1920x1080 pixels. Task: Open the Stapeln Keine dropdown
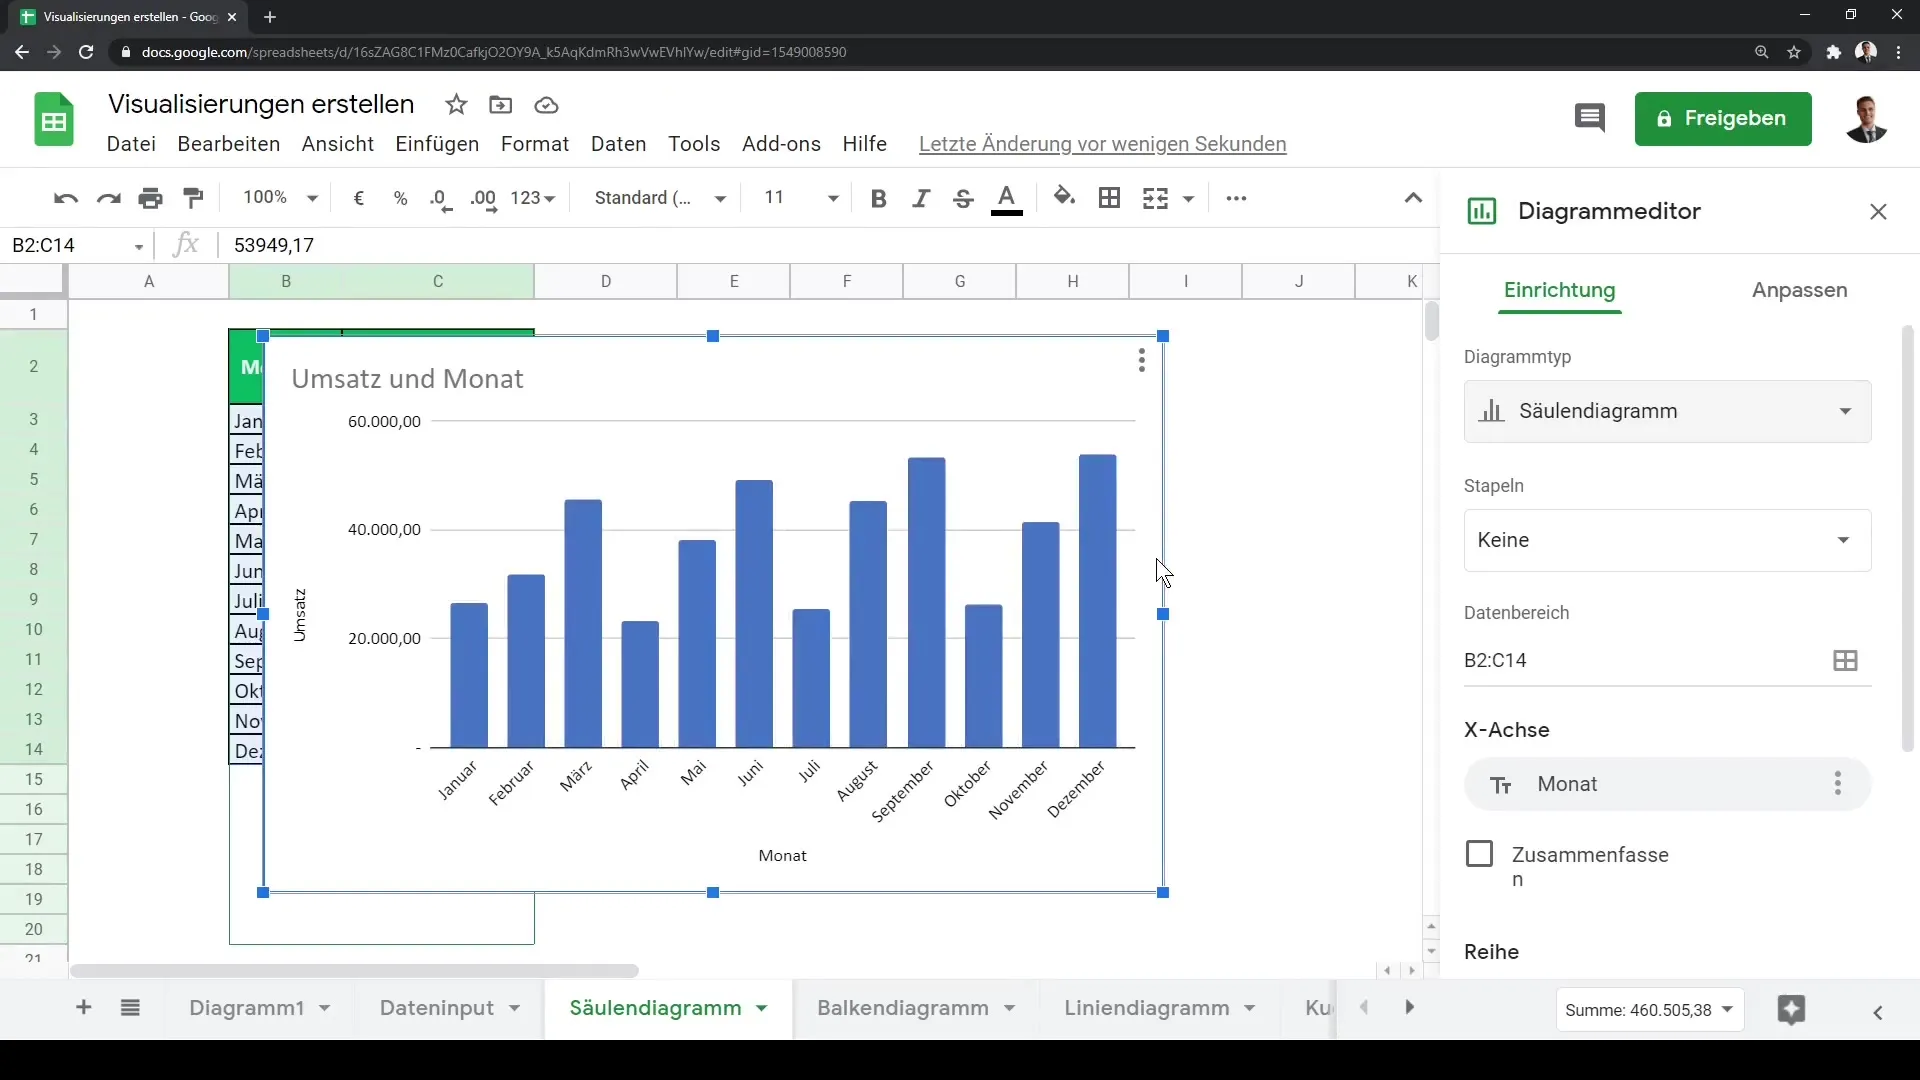pos(1667,540)
